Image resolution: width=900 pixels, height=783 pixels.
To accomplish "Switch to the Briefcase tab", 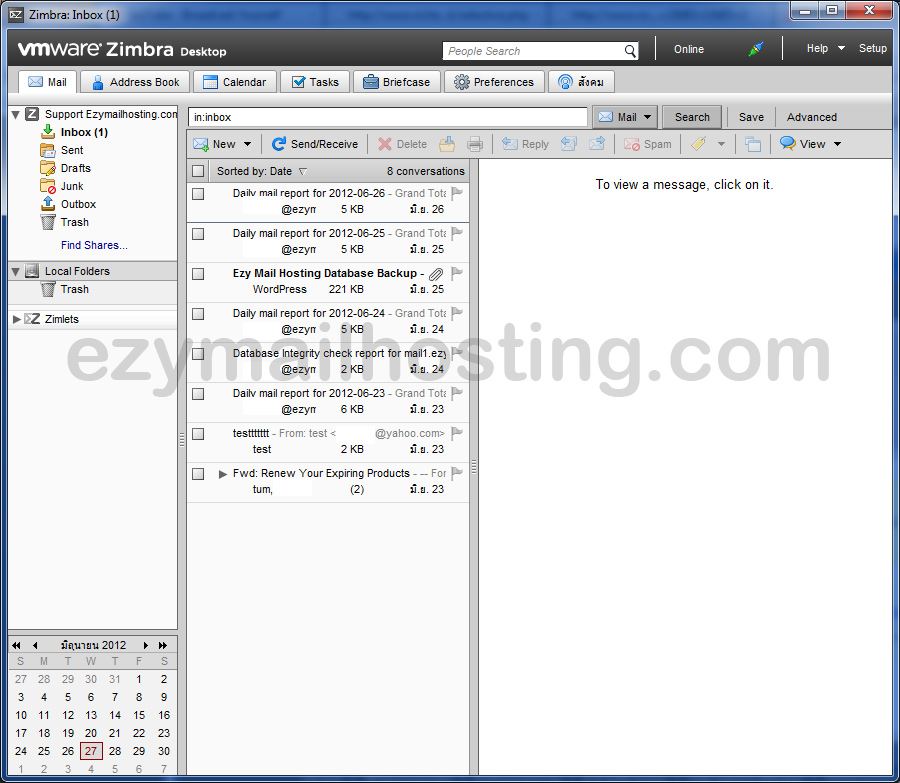I will [397, 82].
